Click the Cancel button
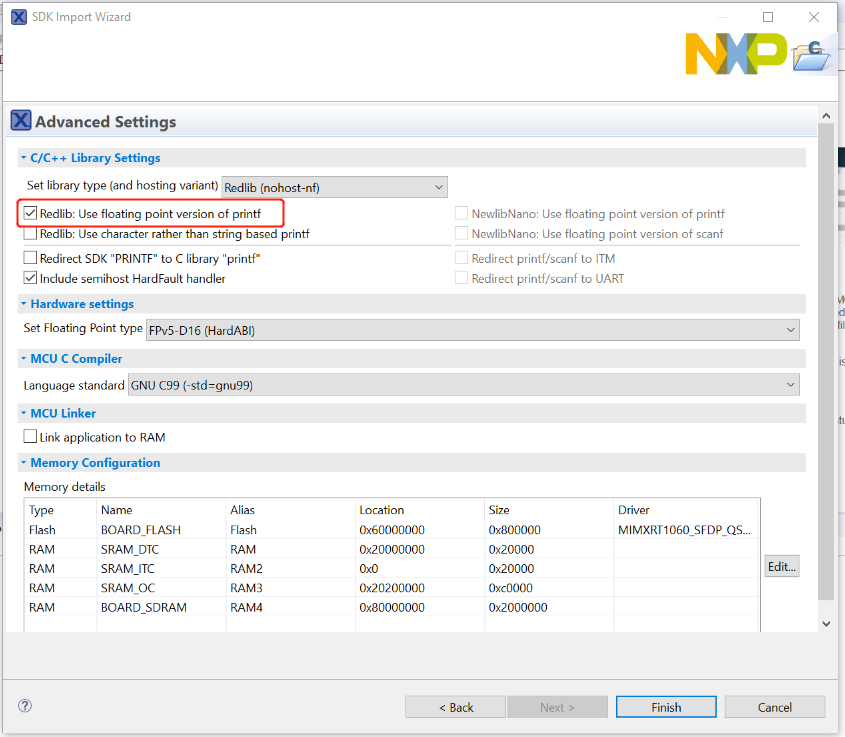845x737 pixels. tap(774, 707)
